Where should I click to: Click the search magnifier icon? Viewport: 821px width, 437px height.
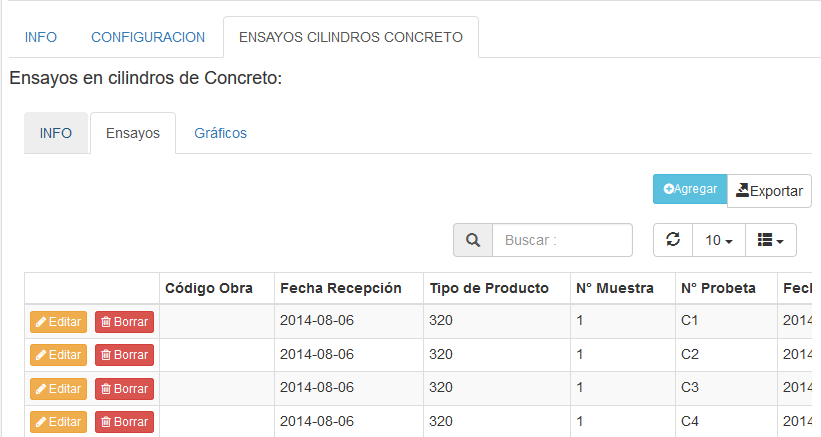click(473, 240)
